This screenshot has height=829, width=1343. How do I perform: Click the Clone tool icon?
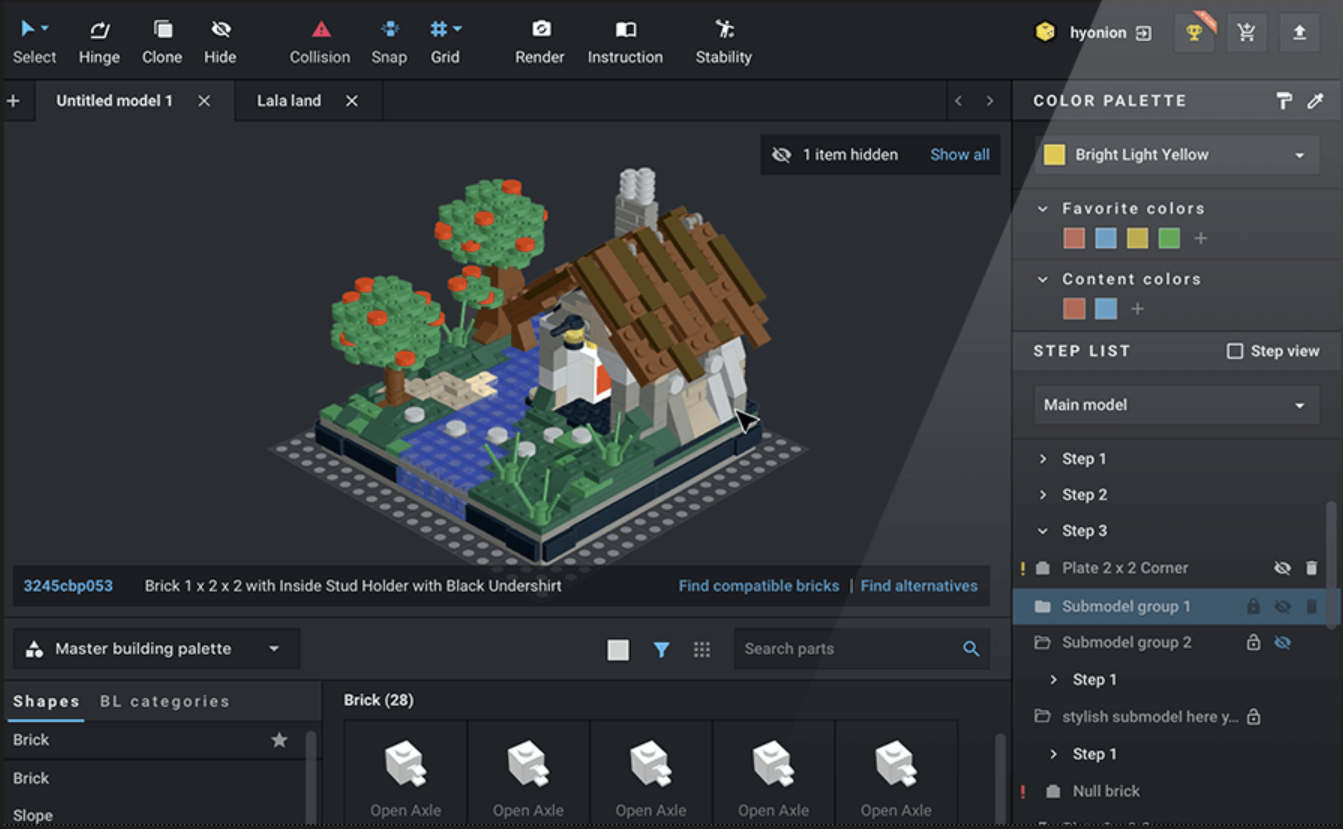(x=162, y=30)
